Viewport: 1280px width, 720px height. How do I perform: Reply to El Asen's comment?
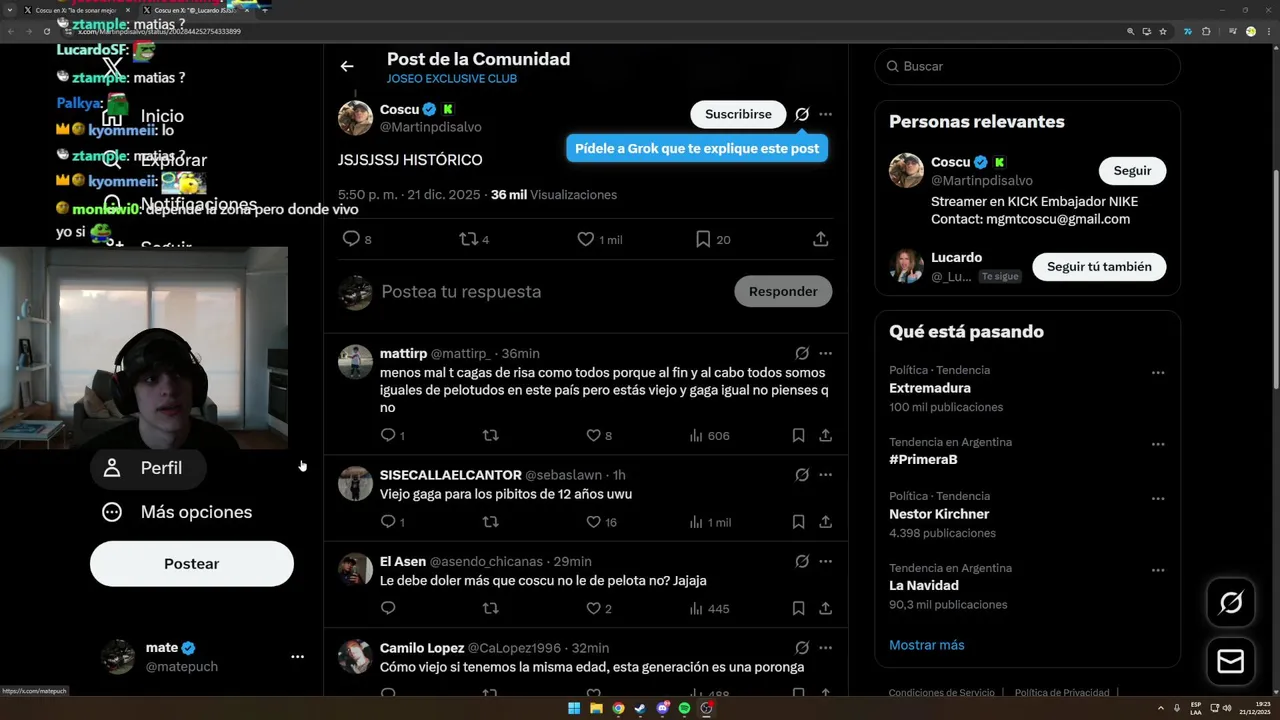[388, 608]
